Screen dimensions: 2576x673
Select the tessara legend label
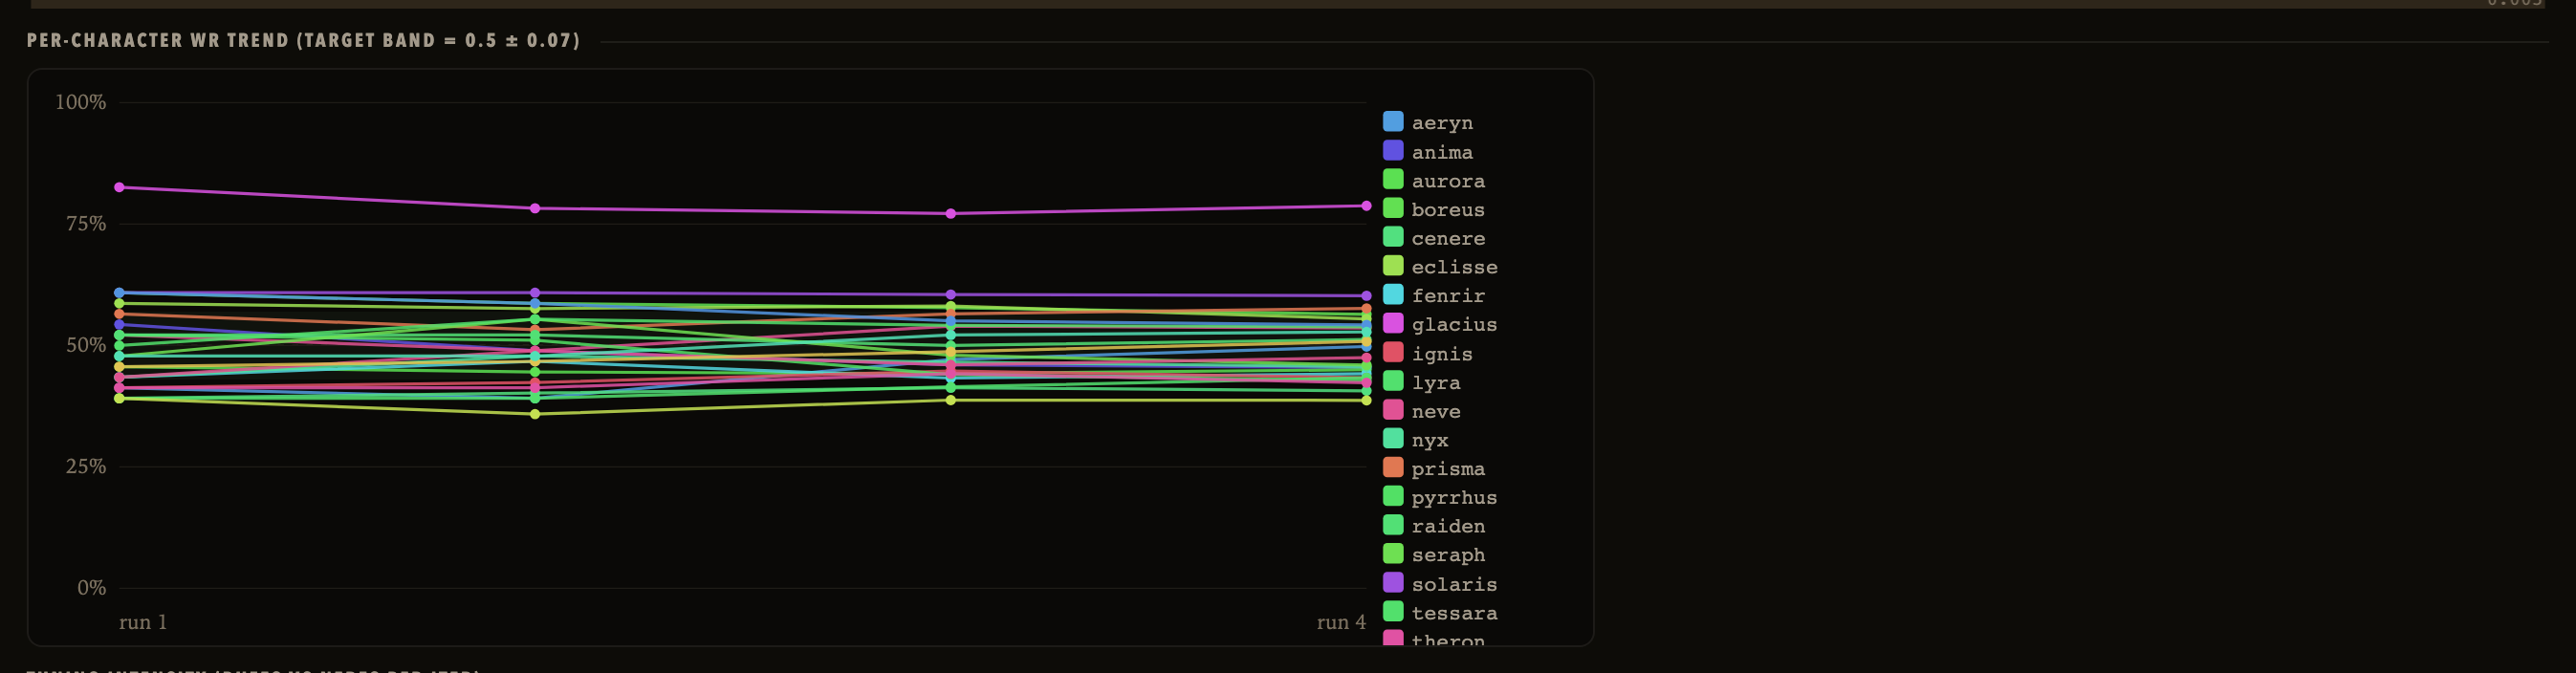coord(1453,613)
